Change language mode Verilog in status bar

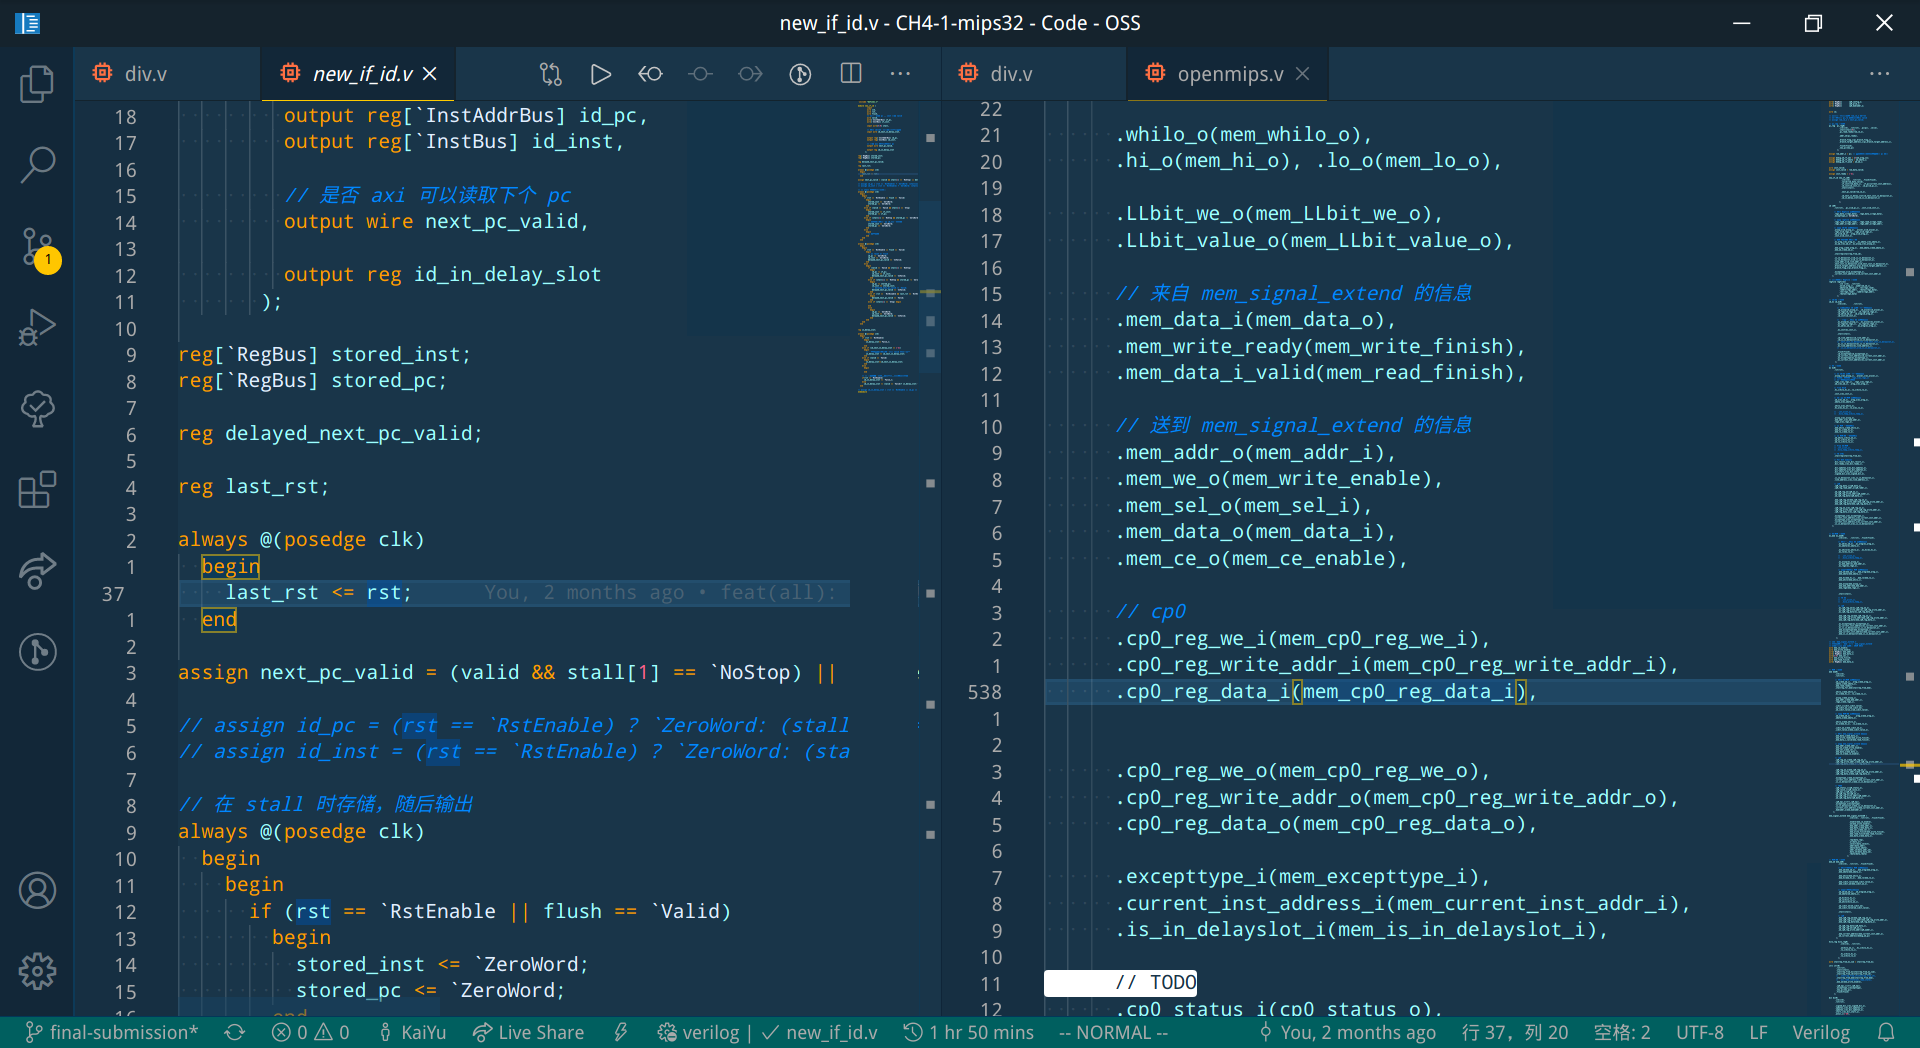(1821, 1032)
